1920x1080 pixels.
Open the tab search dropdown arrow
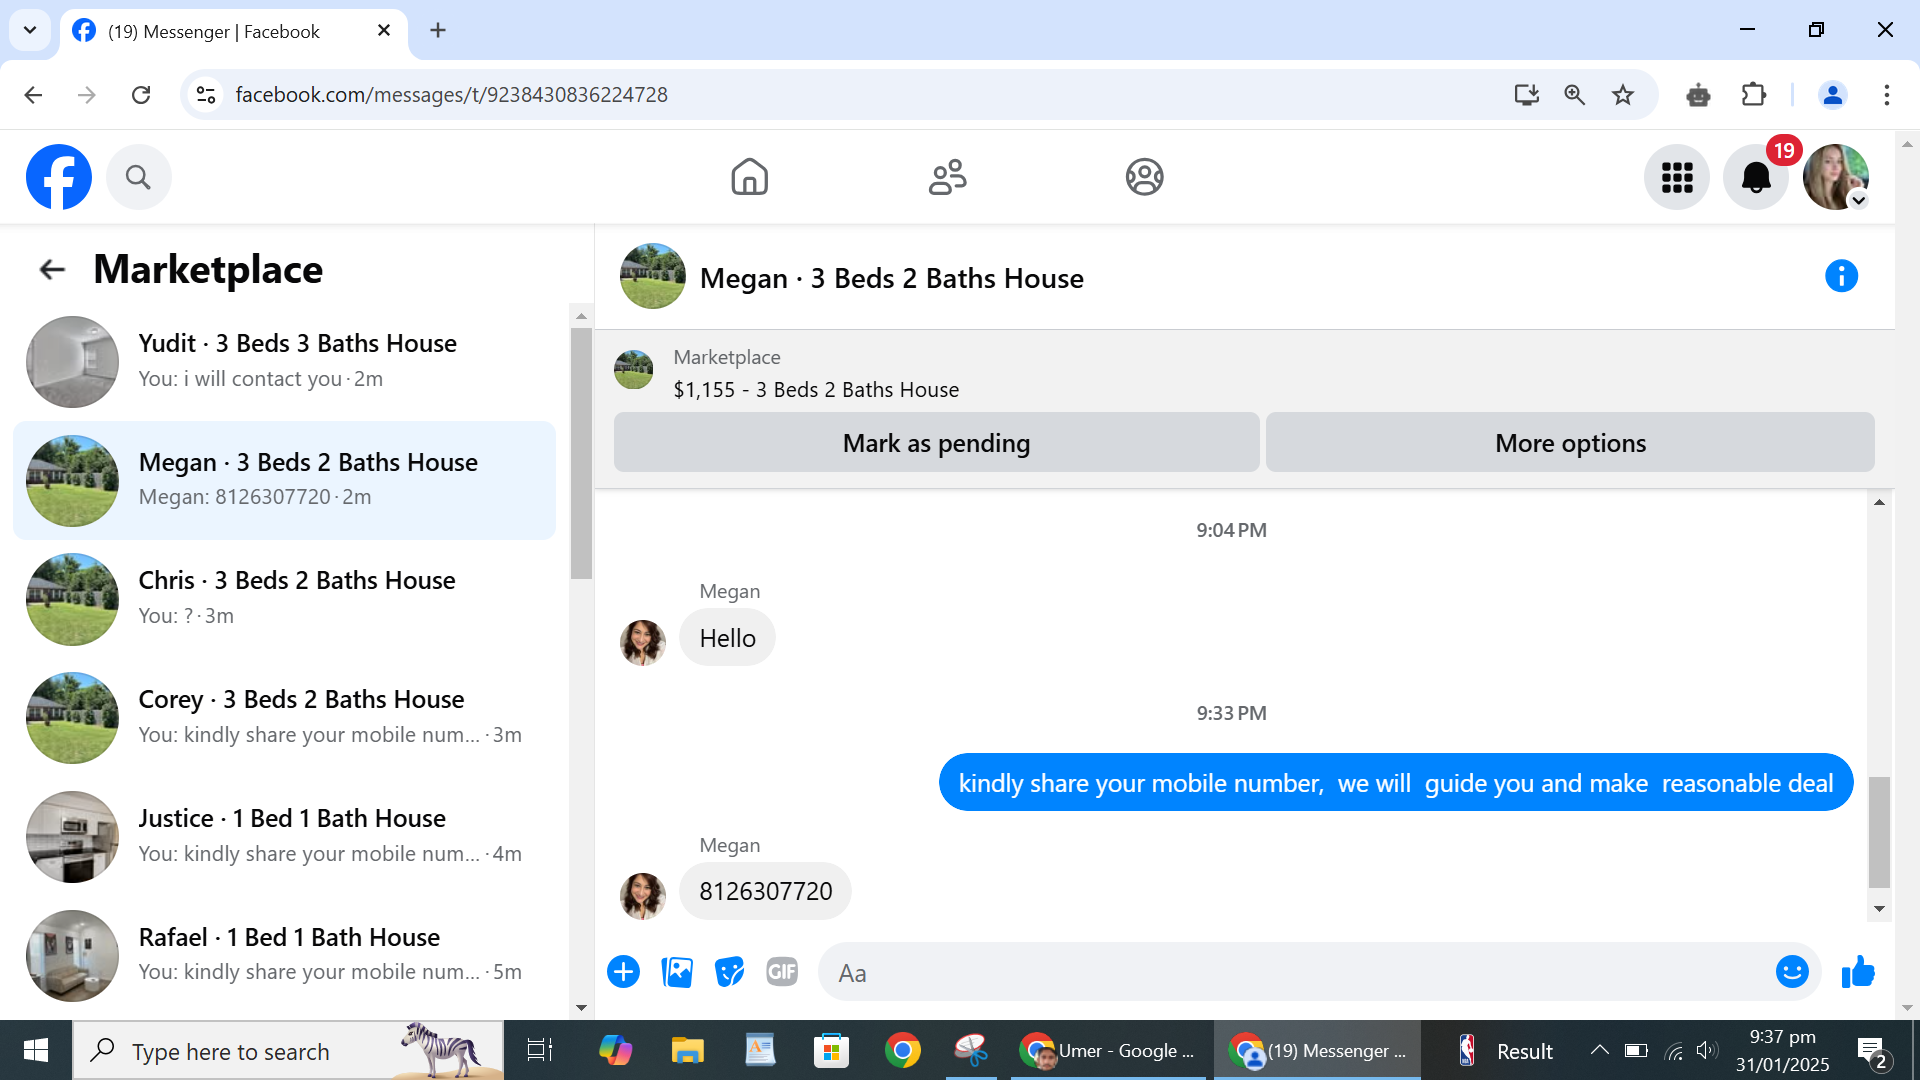(30, 30)
